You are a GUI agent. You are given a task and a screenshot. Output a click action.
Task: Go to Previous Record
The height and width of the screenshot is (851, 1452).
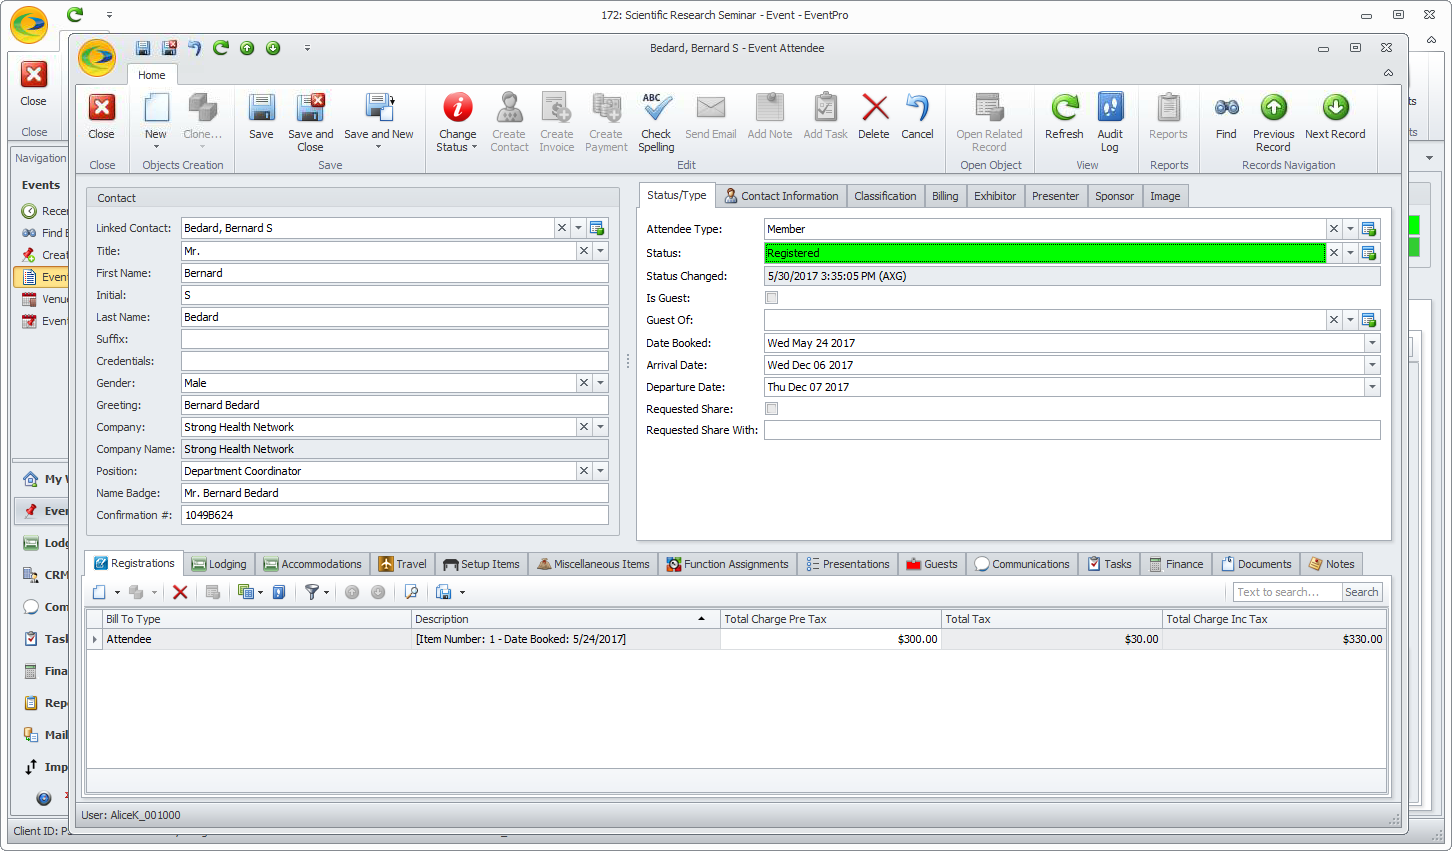(x=1273, y=121)
